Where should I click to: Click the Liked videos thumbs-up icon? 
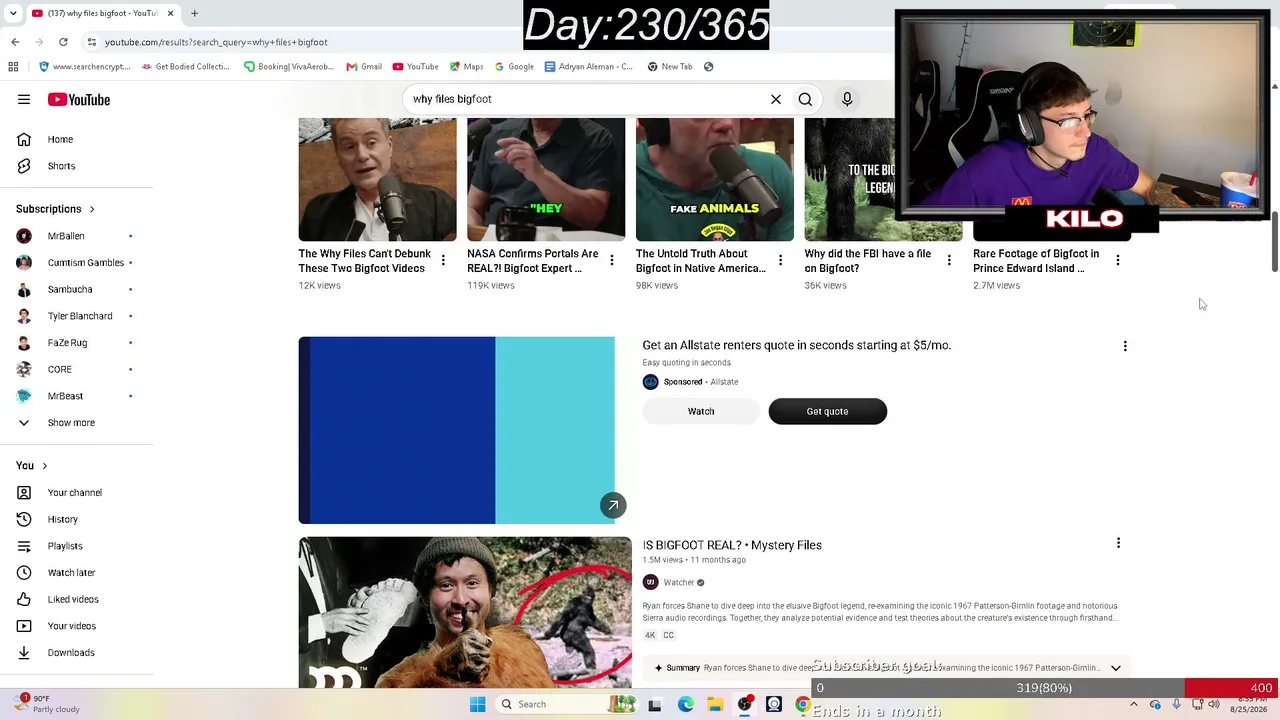24,599
